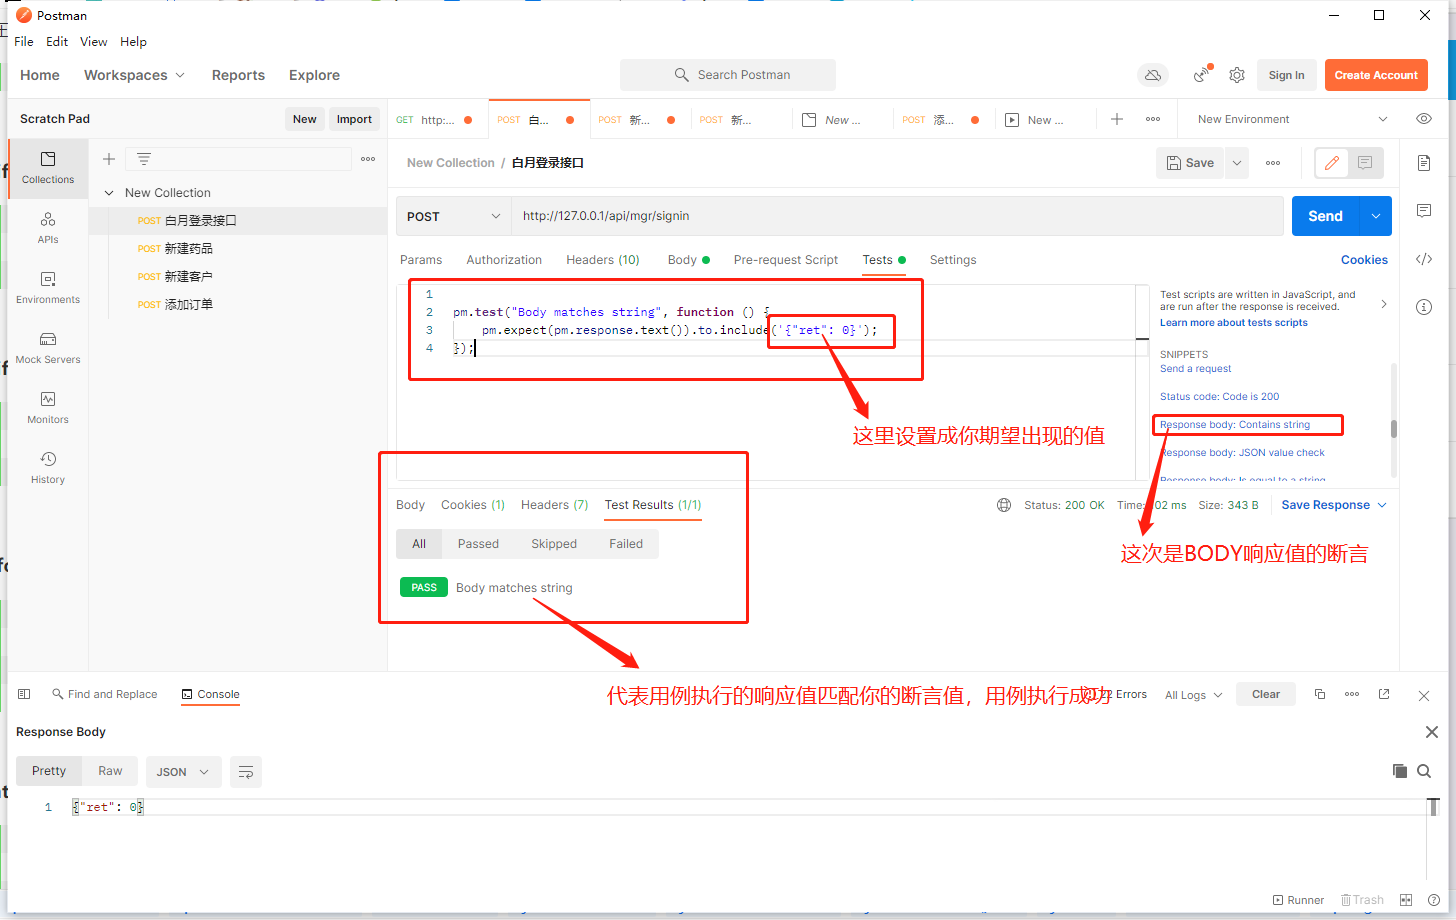Switch to the Params tab
Viewport: 1456px width, 920px height.
tap(421, 260)
